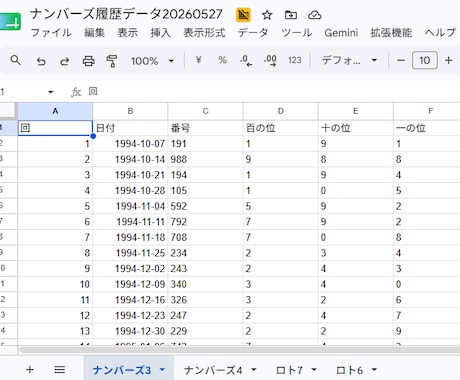Open the 表示形式 menu
This screenshot has height=380, width=460.
pos(204,33)
